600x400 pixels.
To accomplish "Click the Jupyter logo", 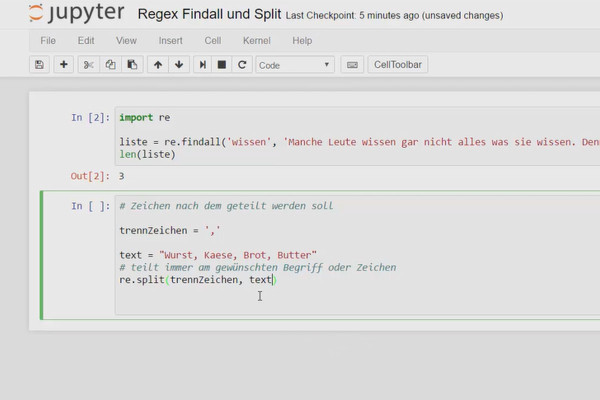I will (x=77, y=13).
